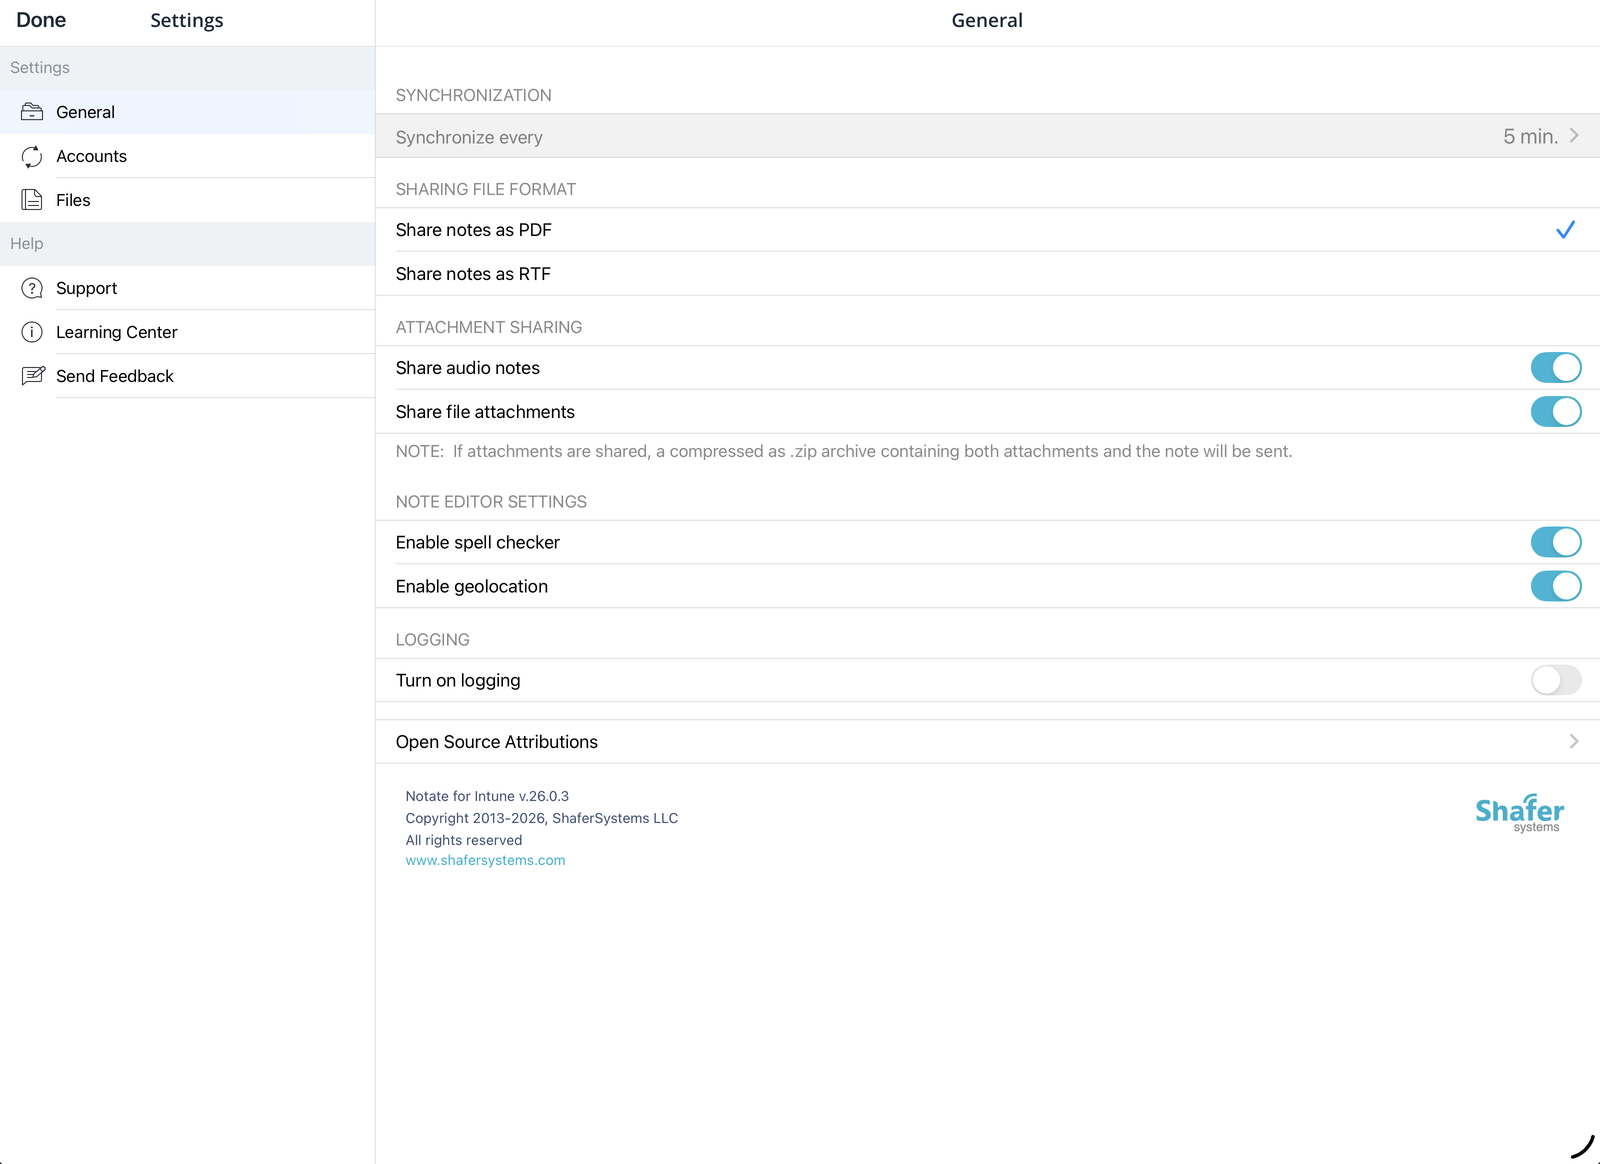Click the Send Feedback pencil icon
Screen dimensions: 1600x1164
point(33,376)
